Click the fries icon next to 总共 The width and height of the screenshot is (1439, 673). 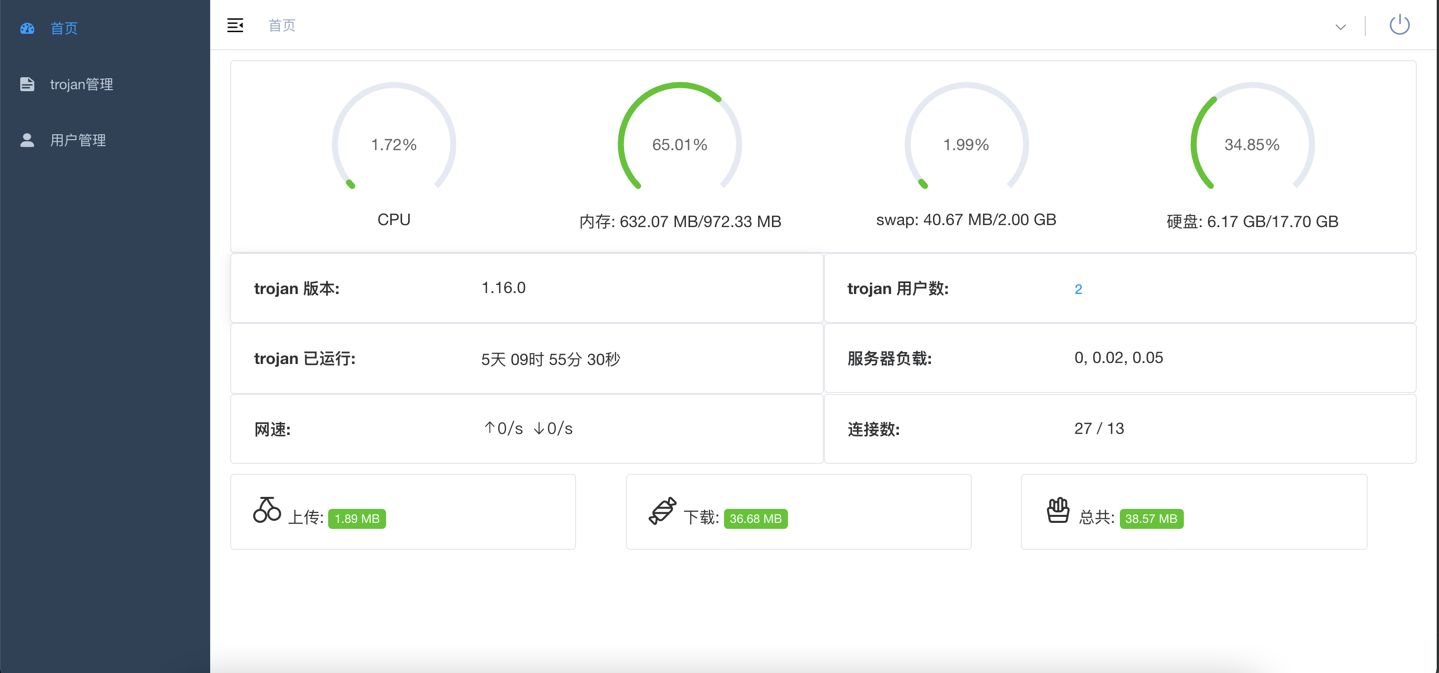click(1058, 510)
